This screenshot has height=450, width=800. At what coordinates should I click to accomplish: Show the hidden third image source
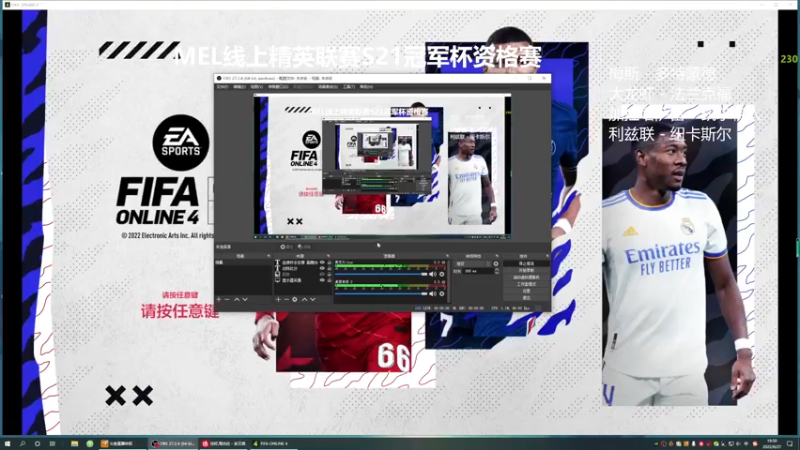pyautogui.click(x=322, y=274)
